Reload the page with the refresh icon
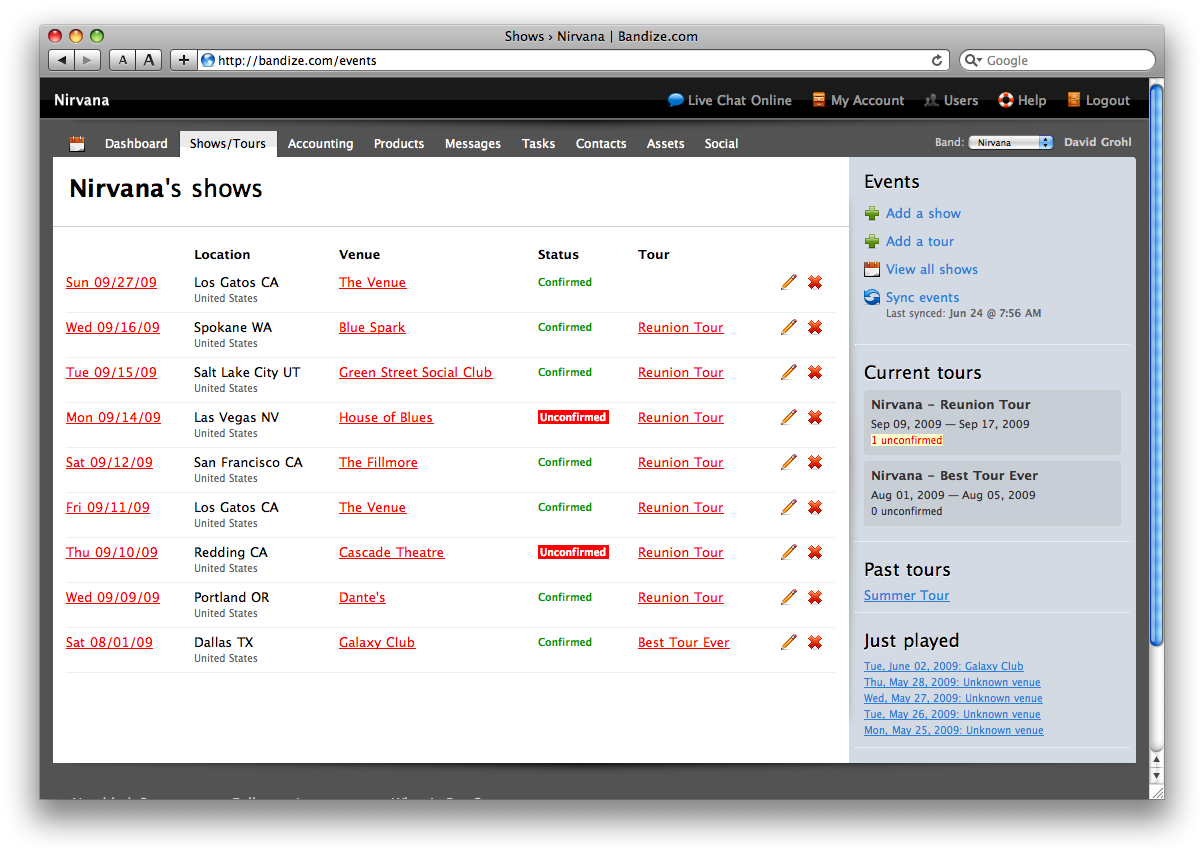 pos(937,60)
